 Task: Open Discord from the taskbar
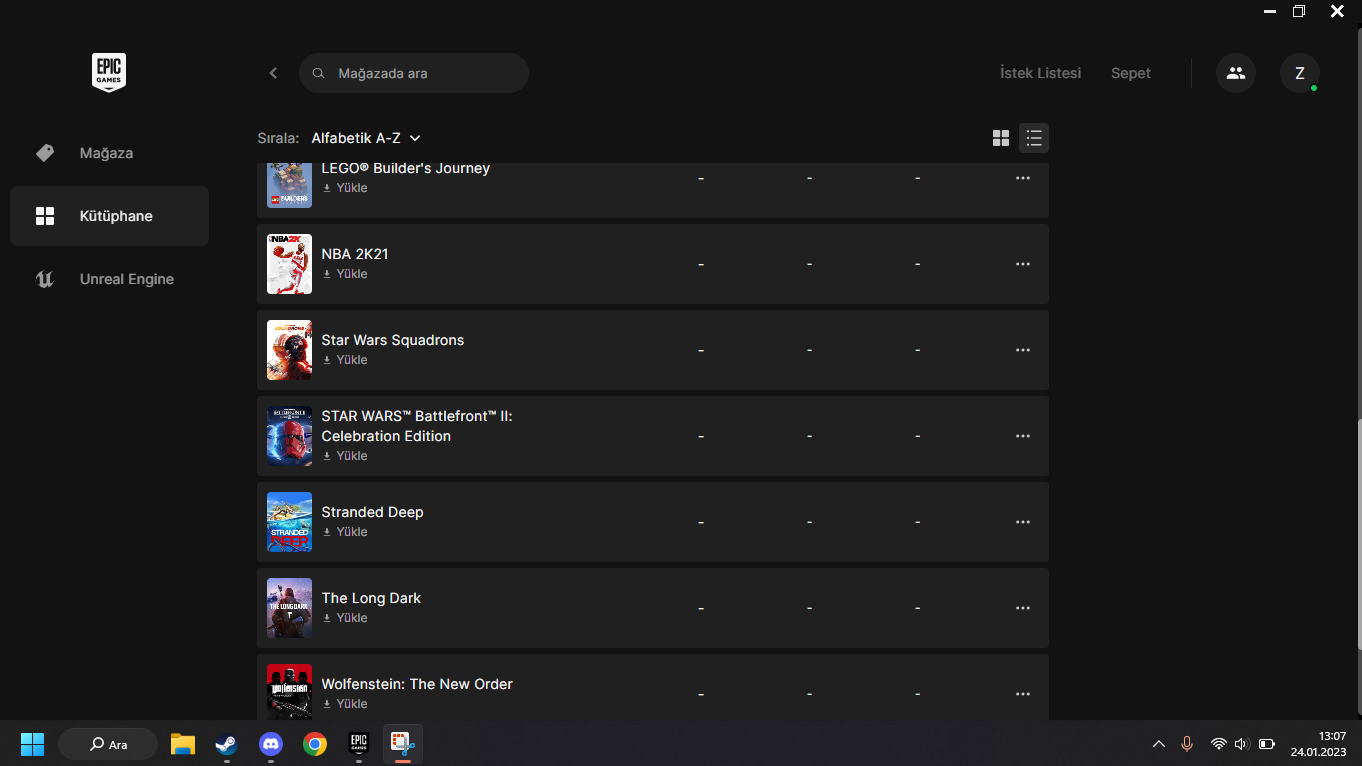[x=270, y=744]
